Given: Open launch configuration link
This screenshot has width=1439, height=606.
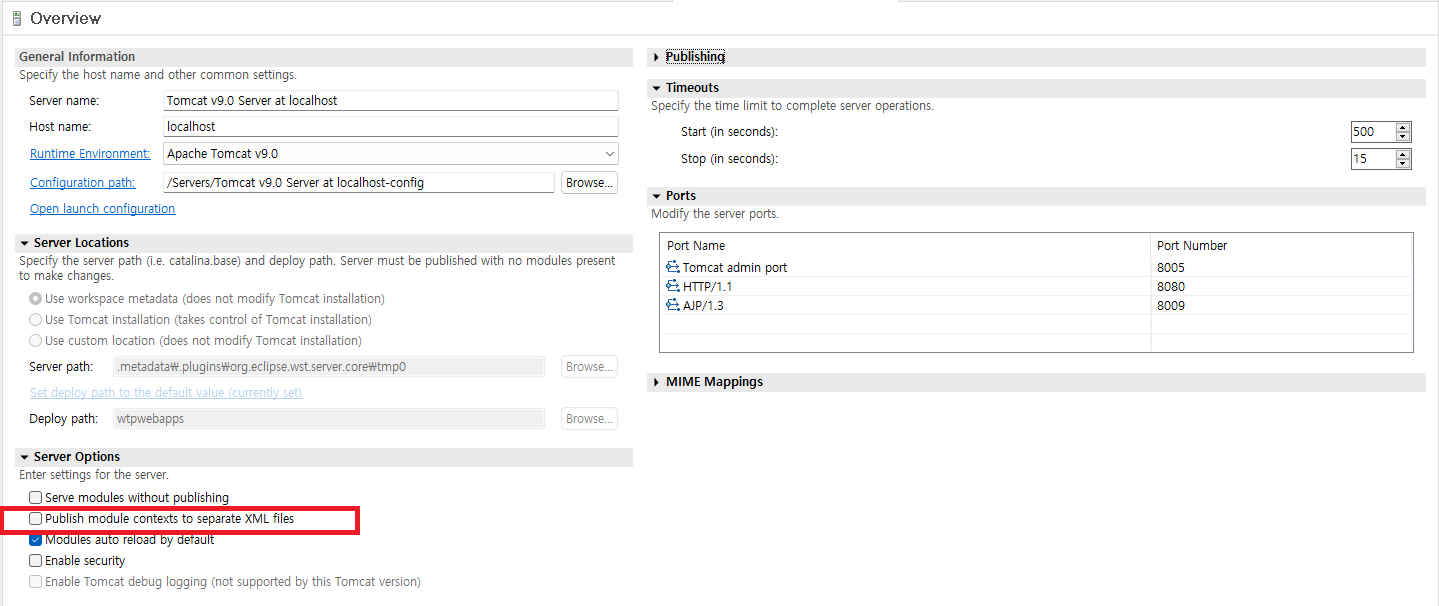Looking at the screenshot, I should click(x=102, y=209).
